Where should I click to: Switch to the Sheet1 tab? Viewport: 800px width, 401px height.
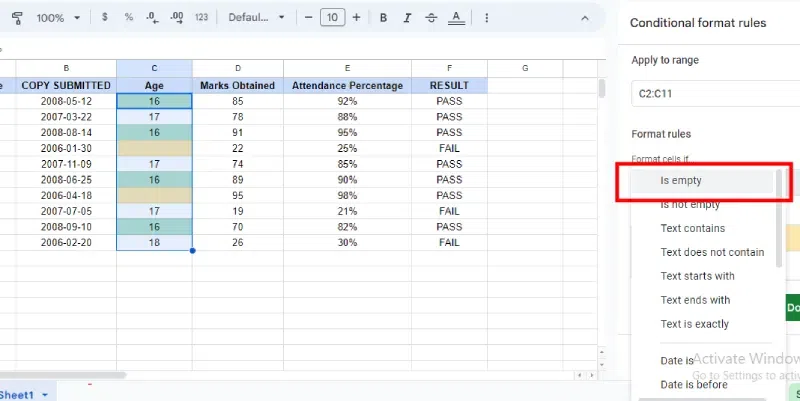click(17, 395)
